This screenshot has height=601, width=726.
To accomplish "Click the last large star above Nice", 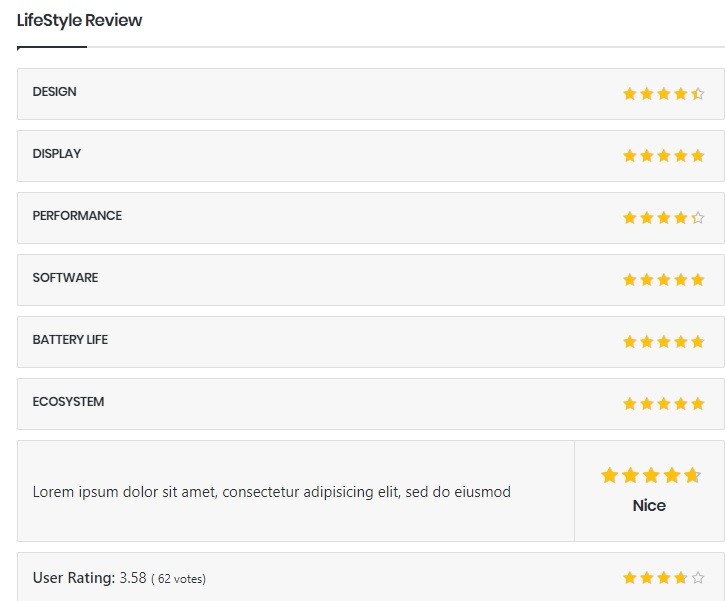I will tap(692, 476).
